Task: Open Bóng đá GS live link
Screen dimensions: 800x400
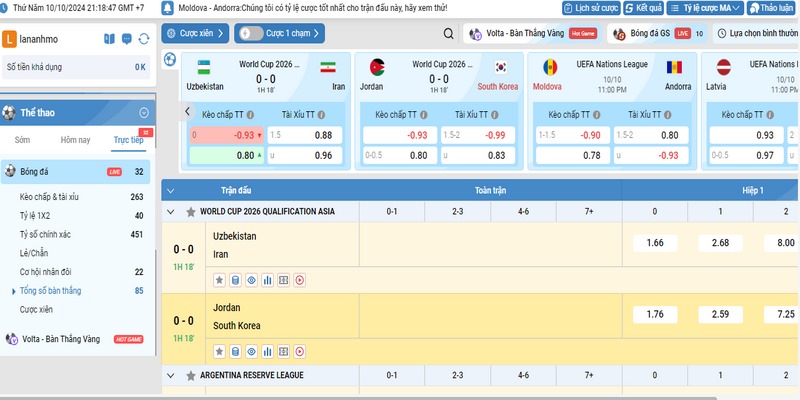Action: coord(657,33)
